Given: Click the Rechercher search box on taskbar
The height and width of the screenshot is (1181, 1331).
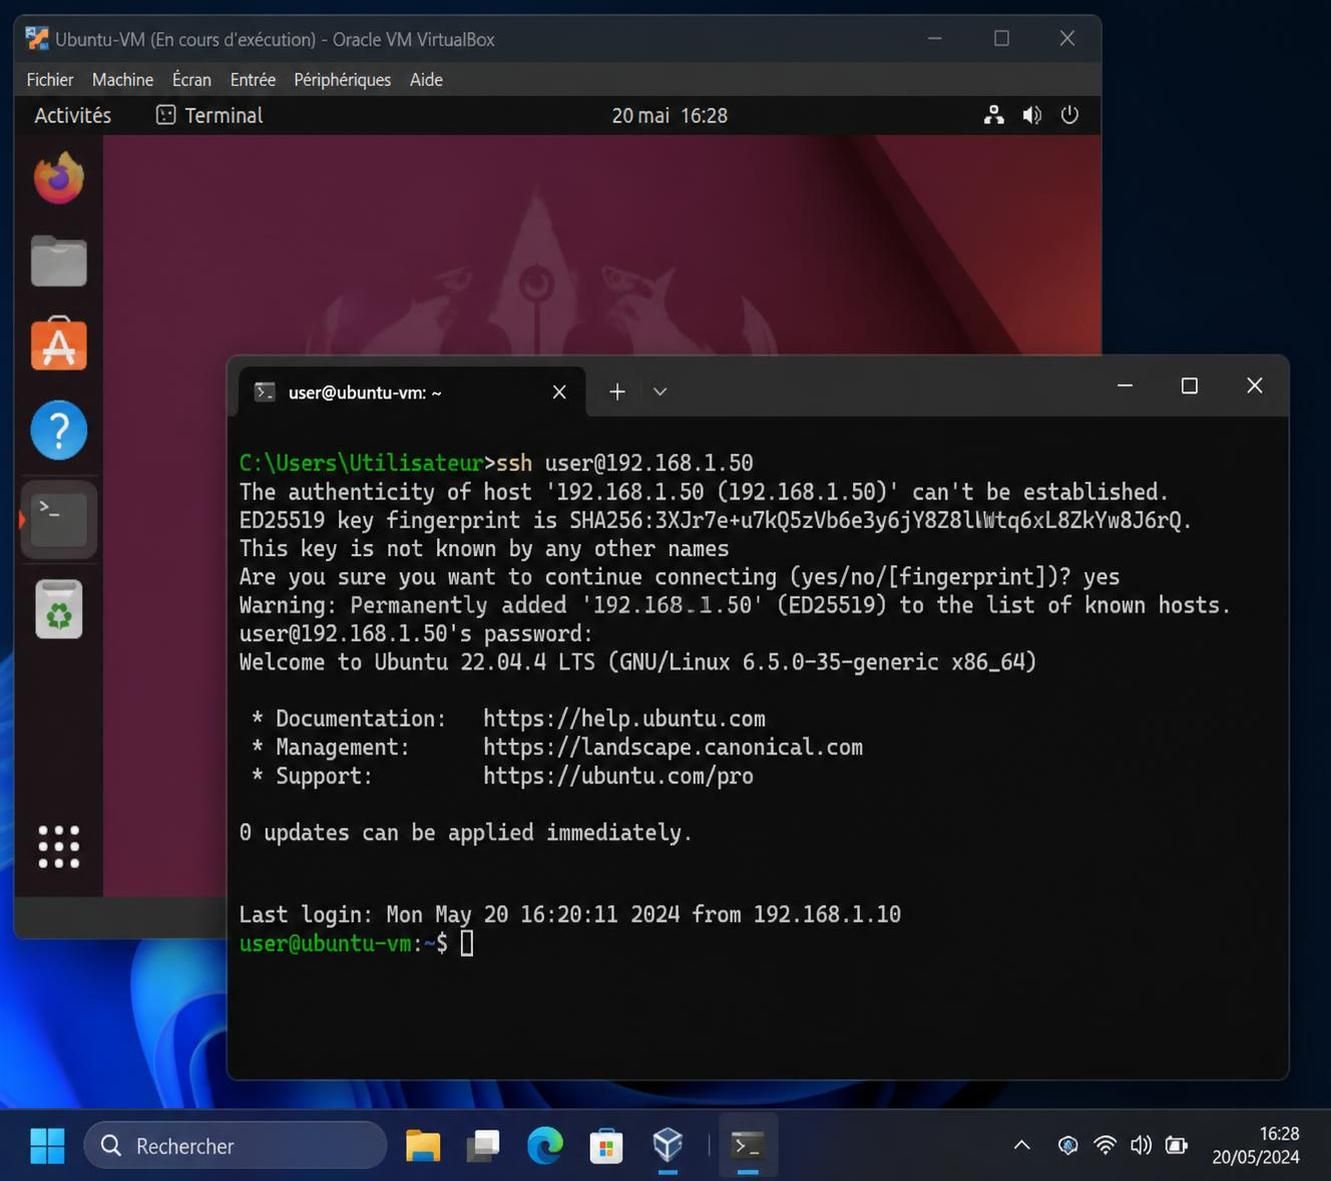Looking at the screenshot, I should (x=236, y=1146).
